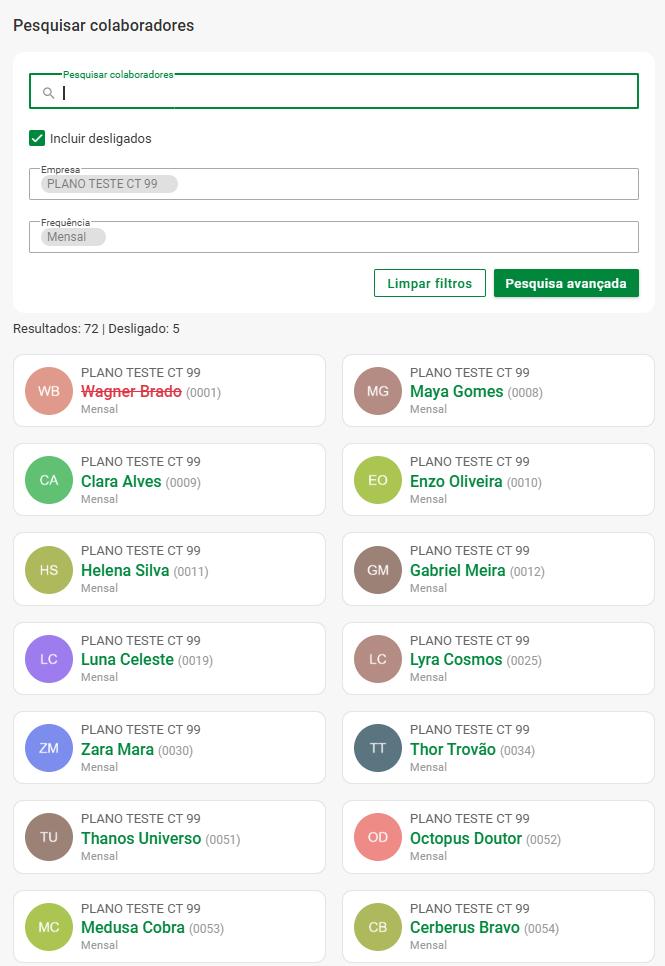Open the Frequência dropdown field
Image resolution: width=665 pixels, height=966 pixels.
click(400, 237)
